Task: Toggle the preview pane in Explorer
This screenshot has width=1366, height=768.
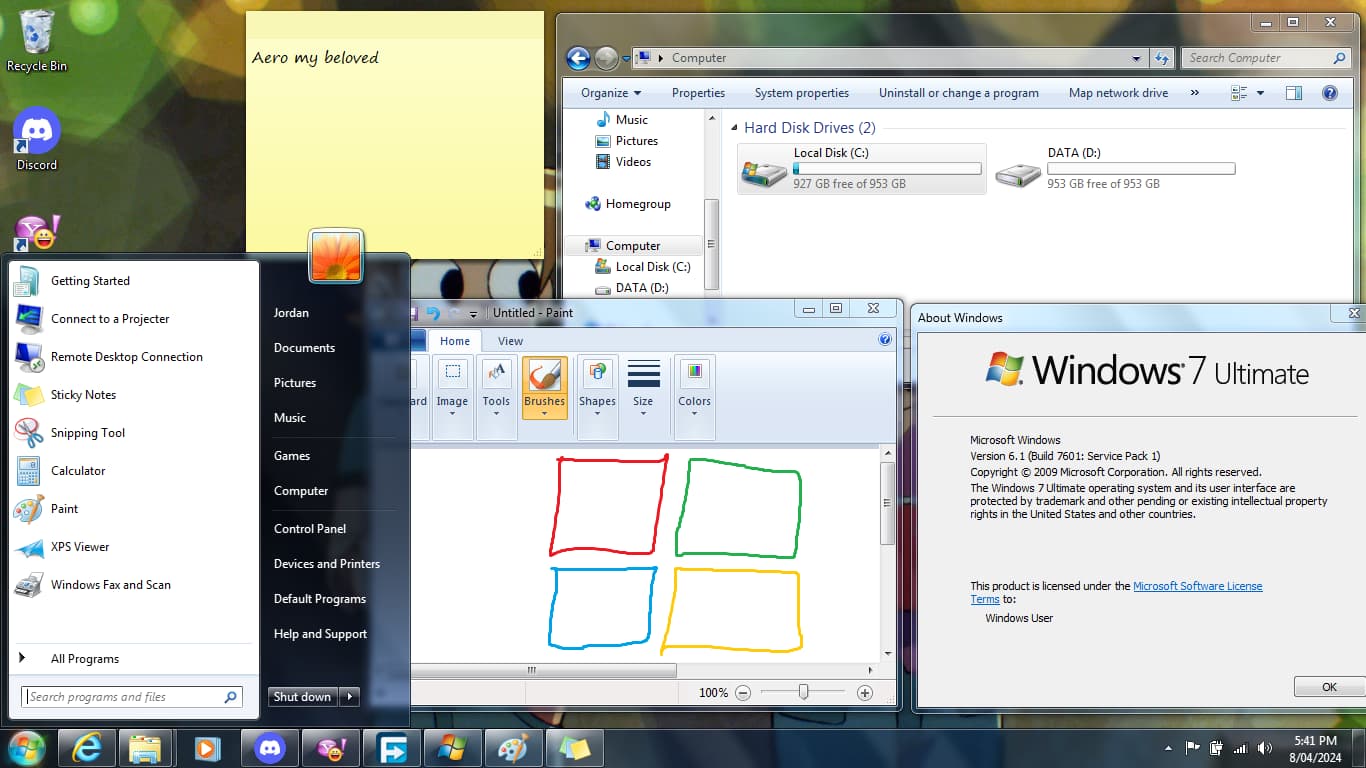Action: pyautogui.click(x=1293, y=93)
